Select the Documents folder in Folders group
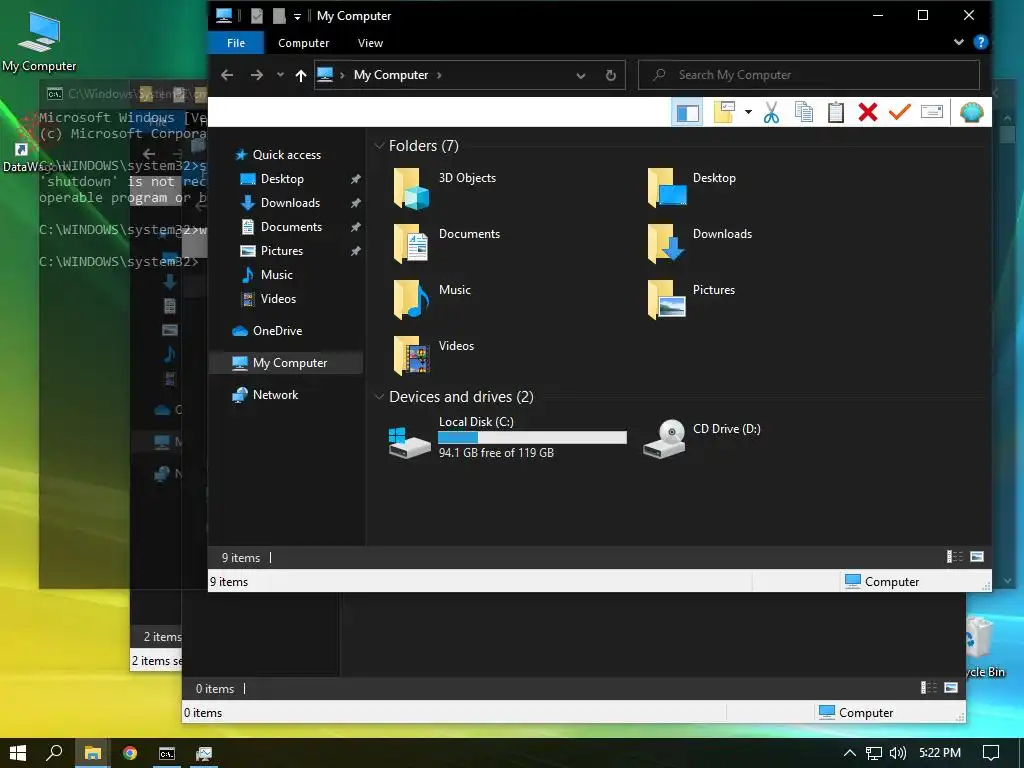This screenshot has width=1024, height=768. [x=447, y=244]
